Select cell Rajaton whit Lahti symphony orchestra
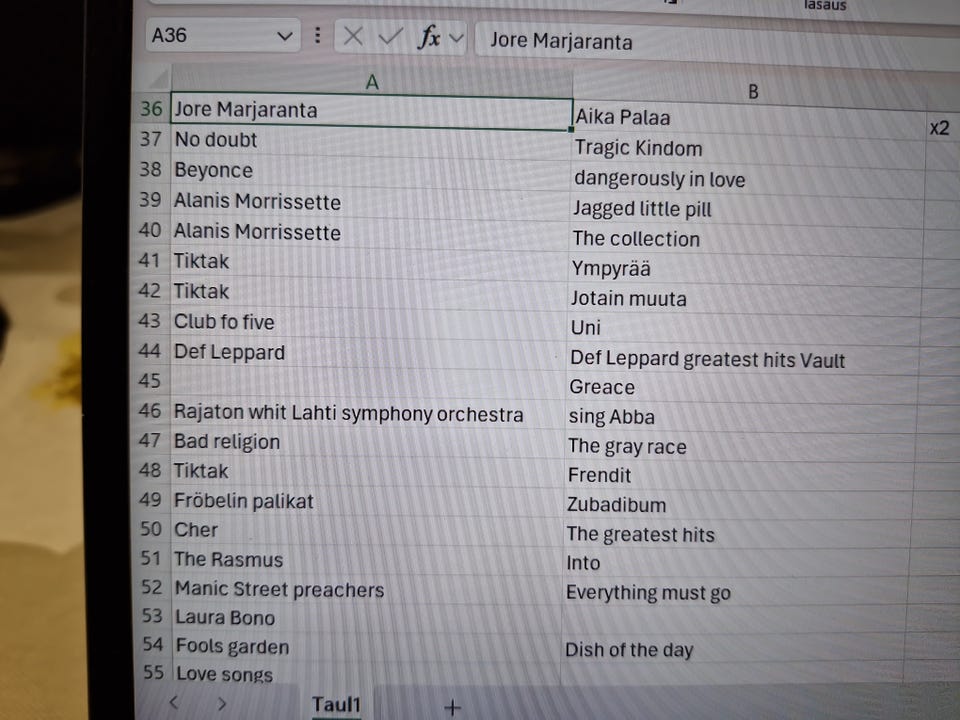This screenshot has height=720, width=960. pos(367,414)
